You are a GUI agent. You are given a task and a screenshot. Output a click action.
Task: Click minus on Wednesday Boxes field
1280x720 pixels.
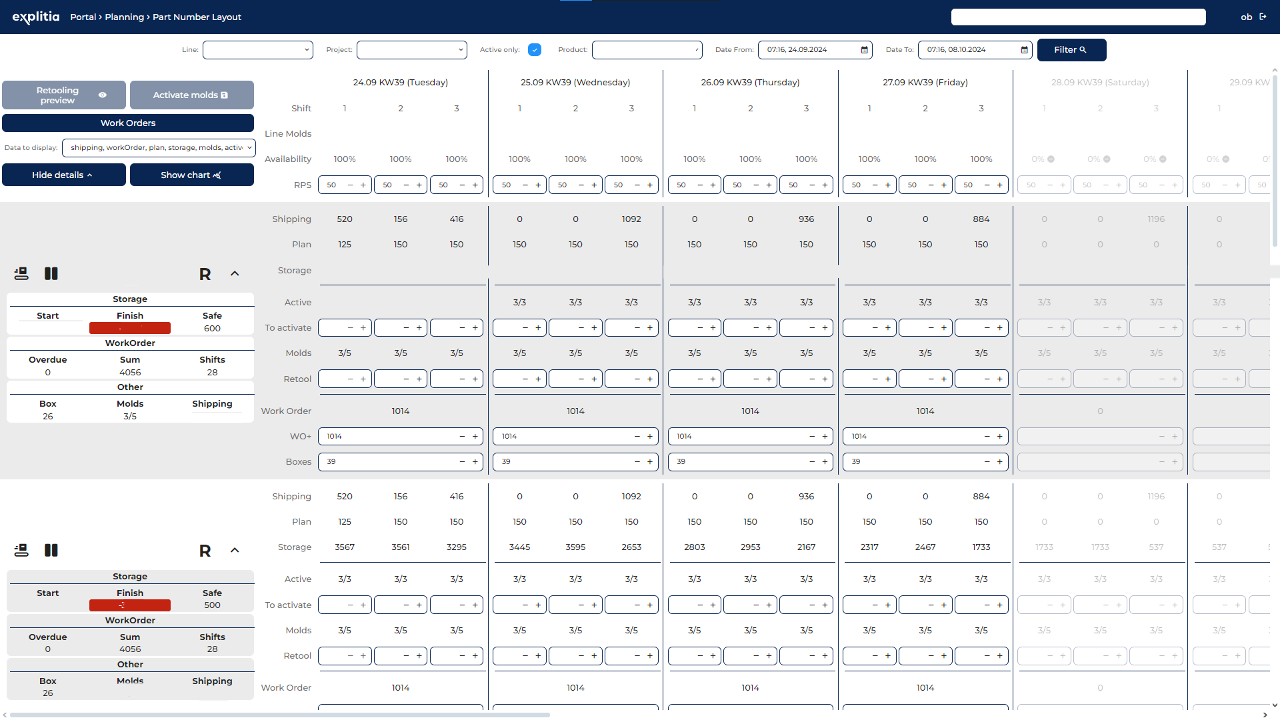coord(637,462)
